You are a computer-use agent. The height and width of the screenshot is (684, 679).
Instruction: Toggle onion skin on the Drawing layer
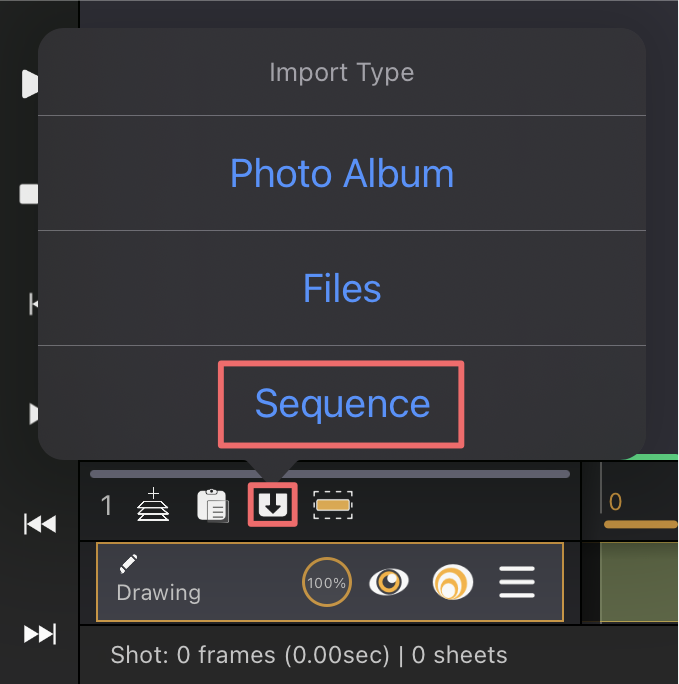pyautogui.click(x=453, y=582)
